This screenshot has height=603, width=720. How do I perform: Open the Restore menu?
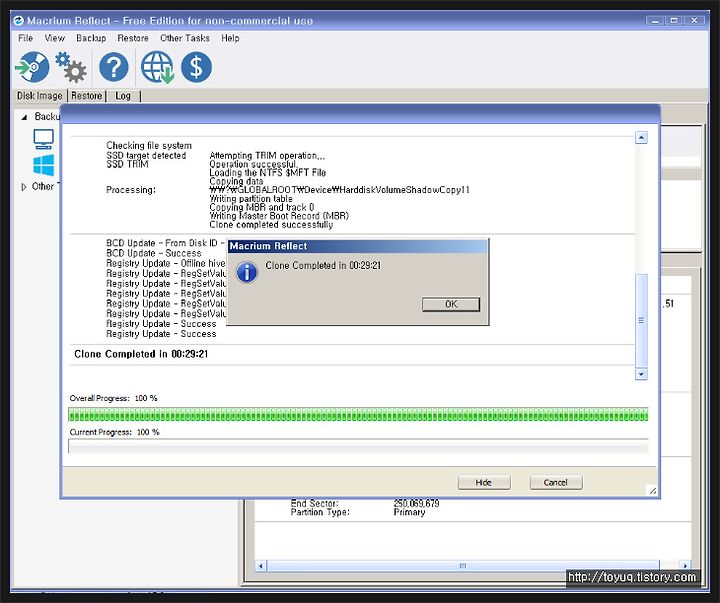(x=133, y=38)
